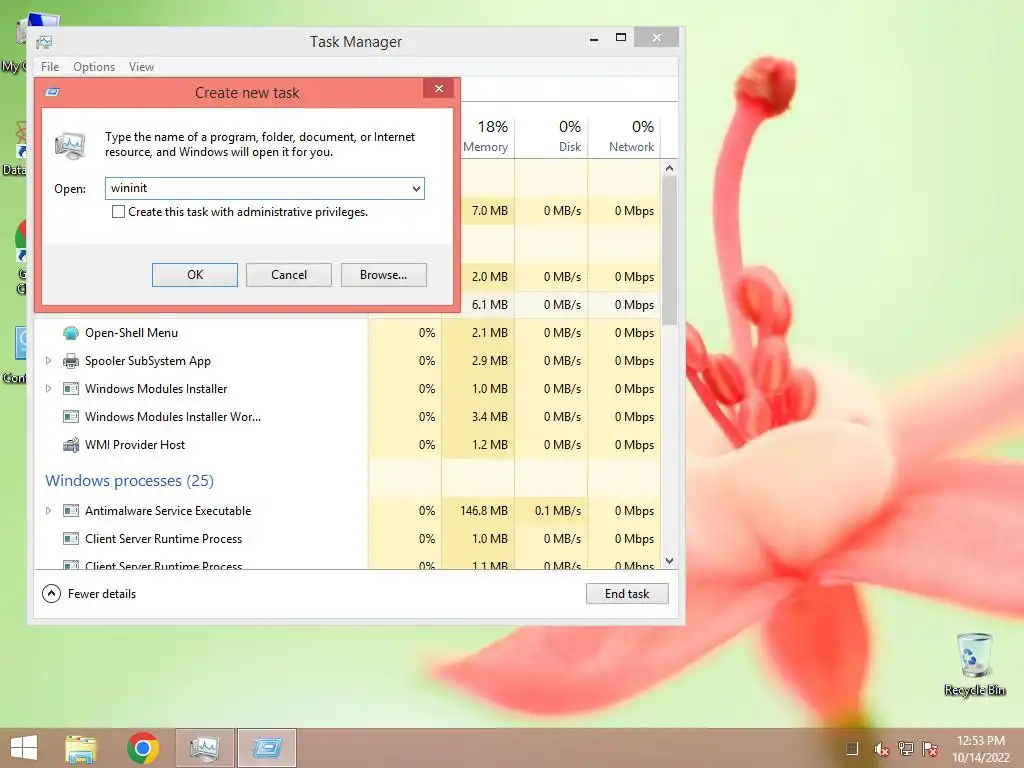This screenshot has height=768, width=1024.
Task: Click the Browse... button
Action: click(x=383, y=275)
